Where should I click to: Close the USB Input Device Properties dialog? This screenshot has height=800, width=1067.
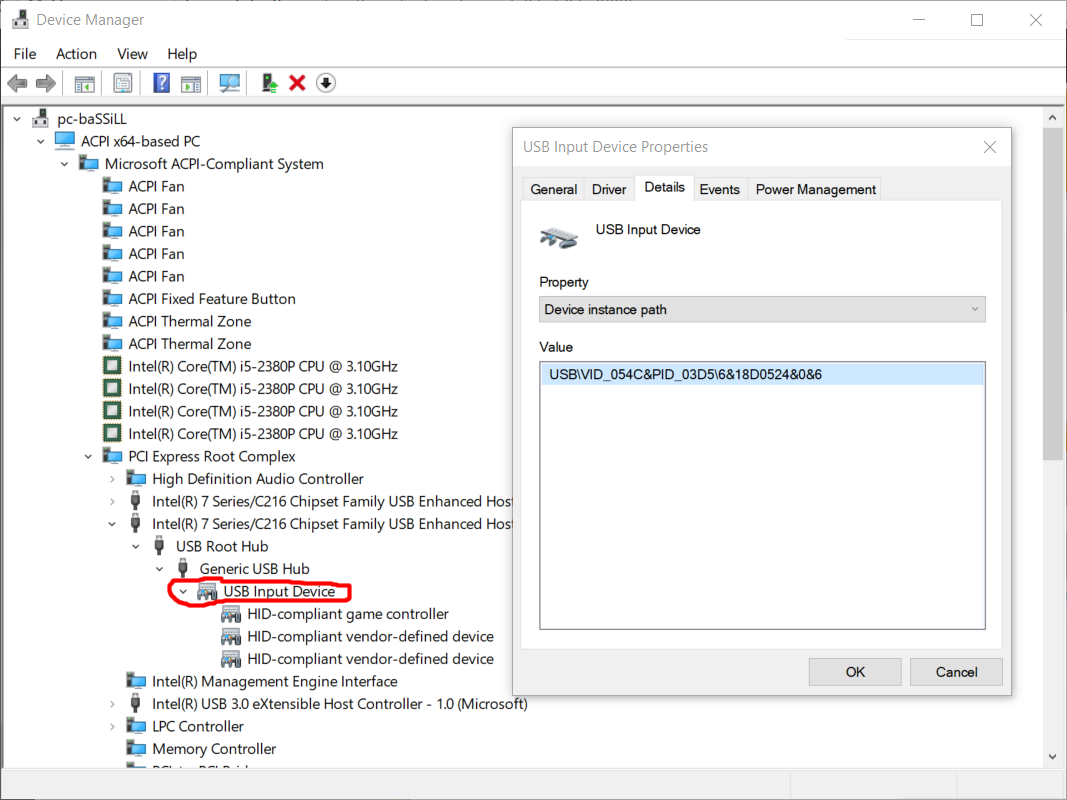(989, 147)
